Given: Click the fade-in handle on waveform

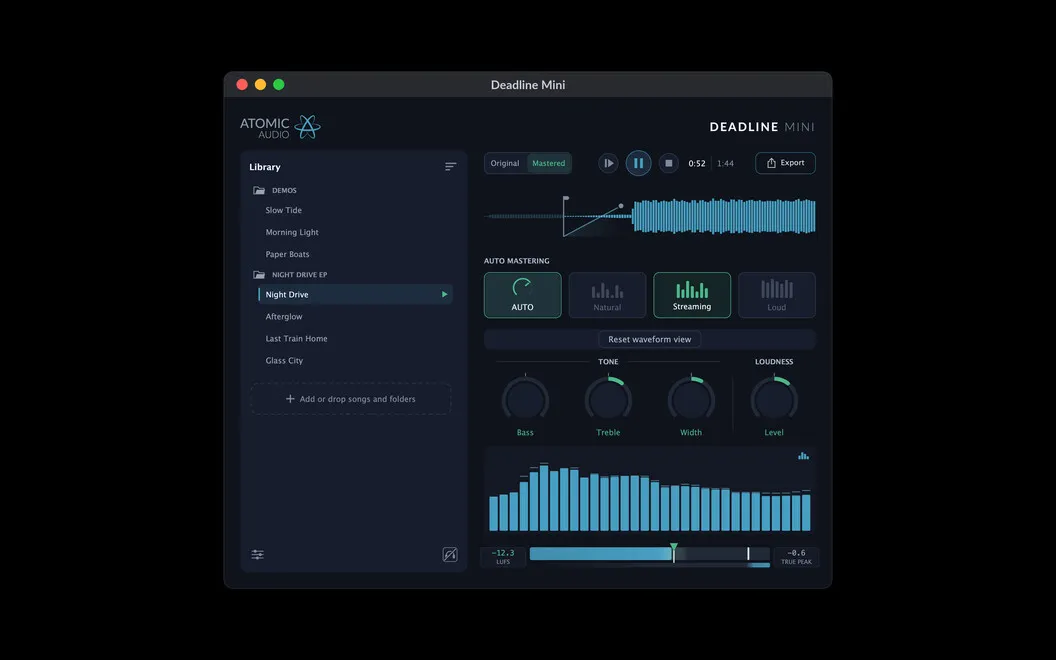Looking at the screenshot, I should (621, 206).
